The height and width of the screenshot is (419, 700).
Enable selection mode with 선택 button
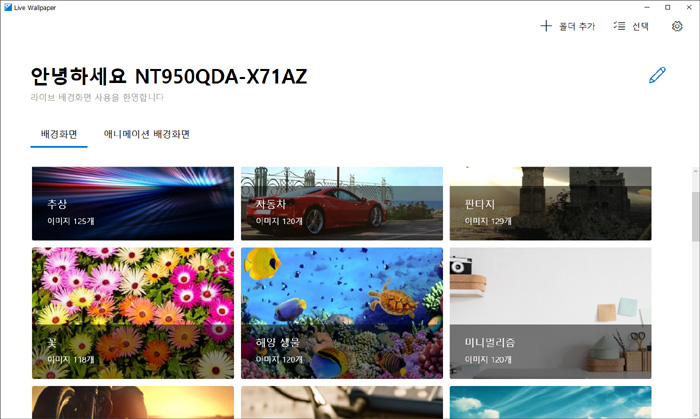[630, 26]
